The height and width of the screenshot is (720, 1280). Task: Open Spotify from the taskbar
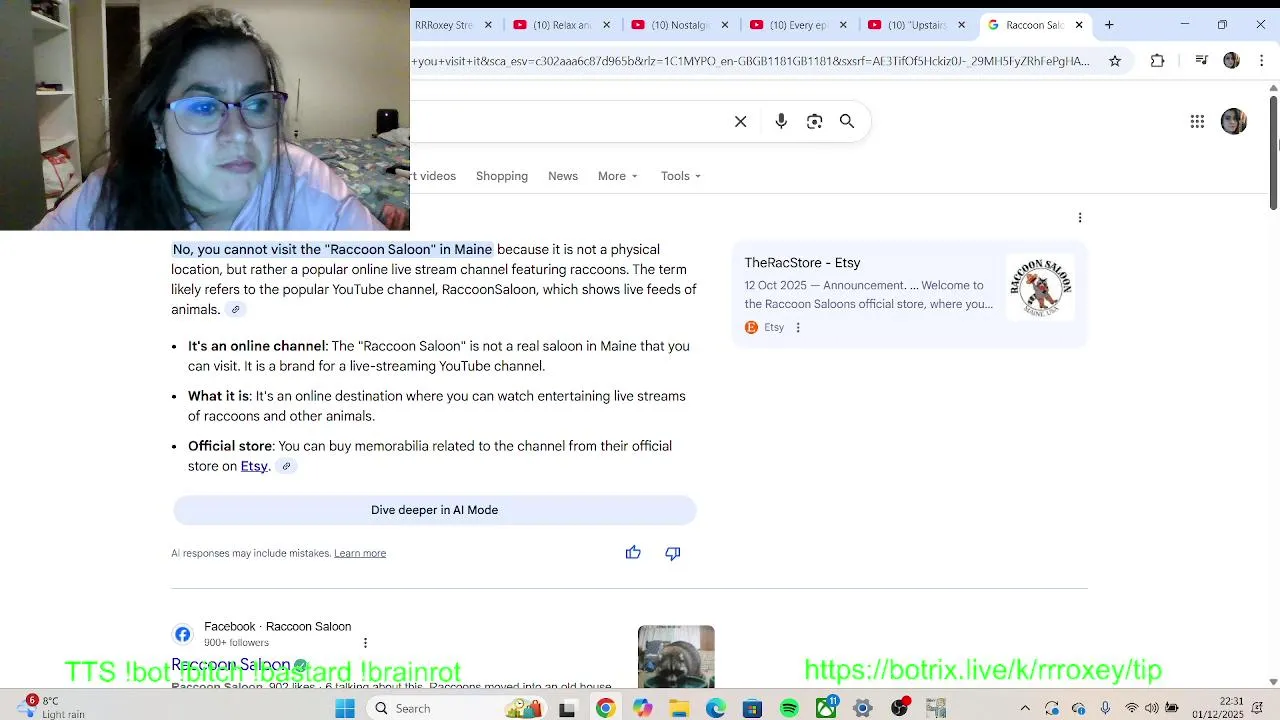click(x=789, y=709)
